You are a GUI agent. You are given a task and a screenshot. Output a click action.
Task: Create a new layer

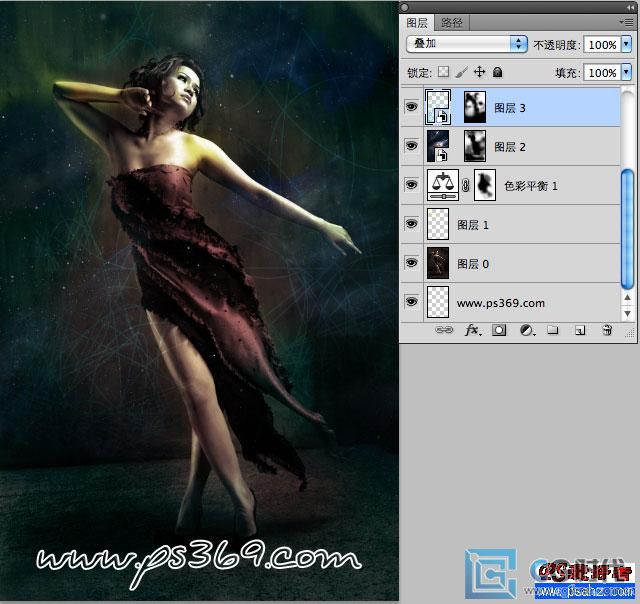580,330
